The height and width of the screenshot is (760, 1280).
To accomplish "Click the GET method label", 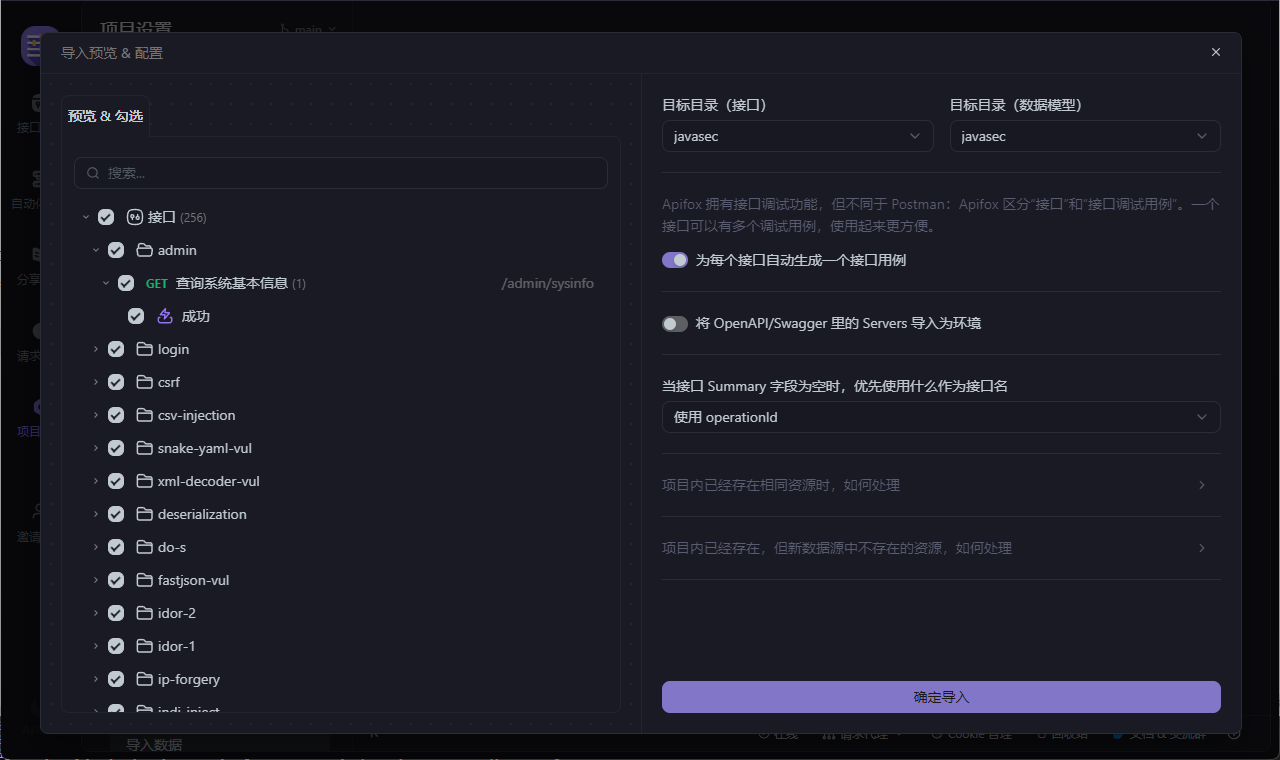I will click(x=157, y=283).
